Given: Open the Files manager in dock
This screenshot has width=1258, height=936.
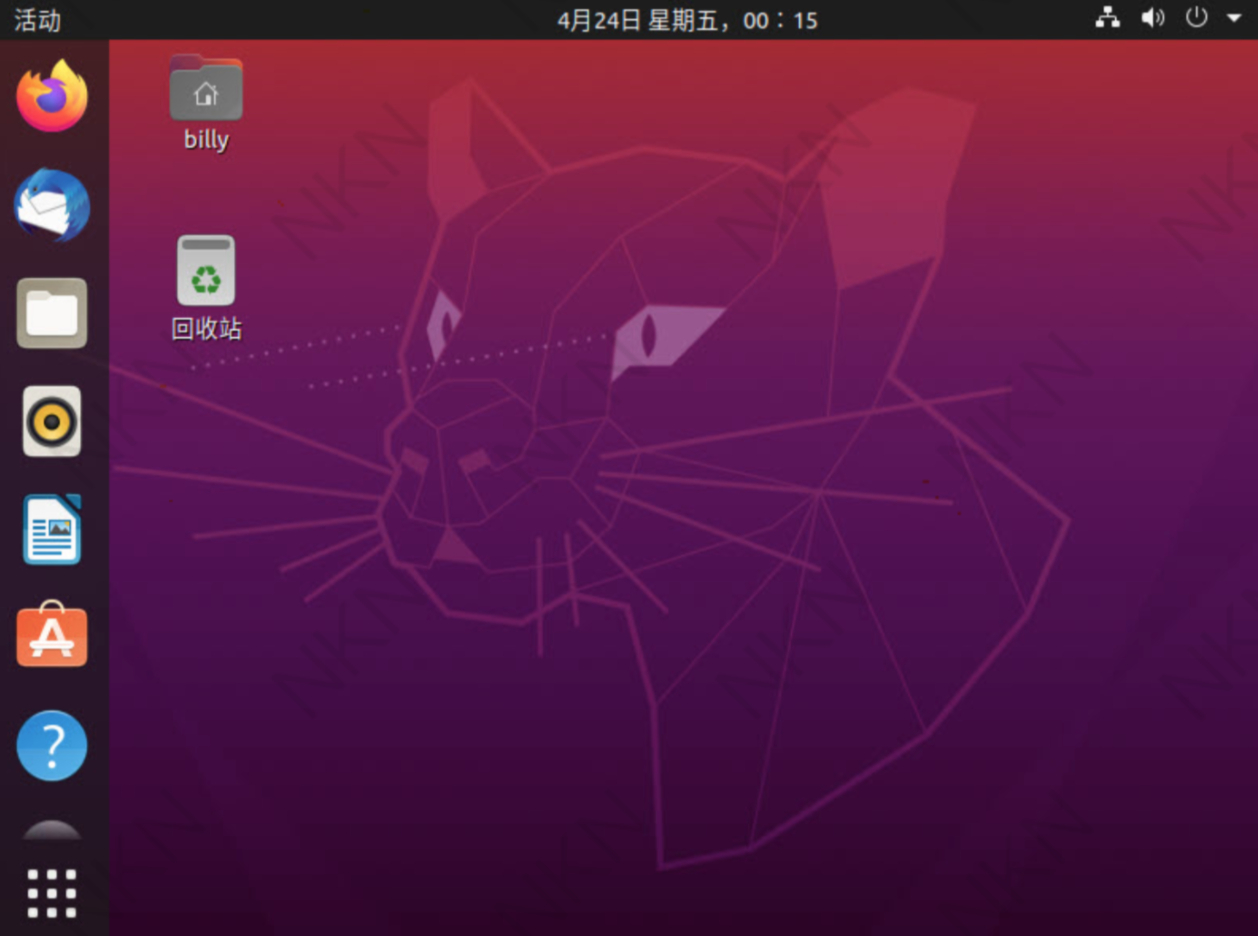Looking at the screenshot, I should 52,313.
